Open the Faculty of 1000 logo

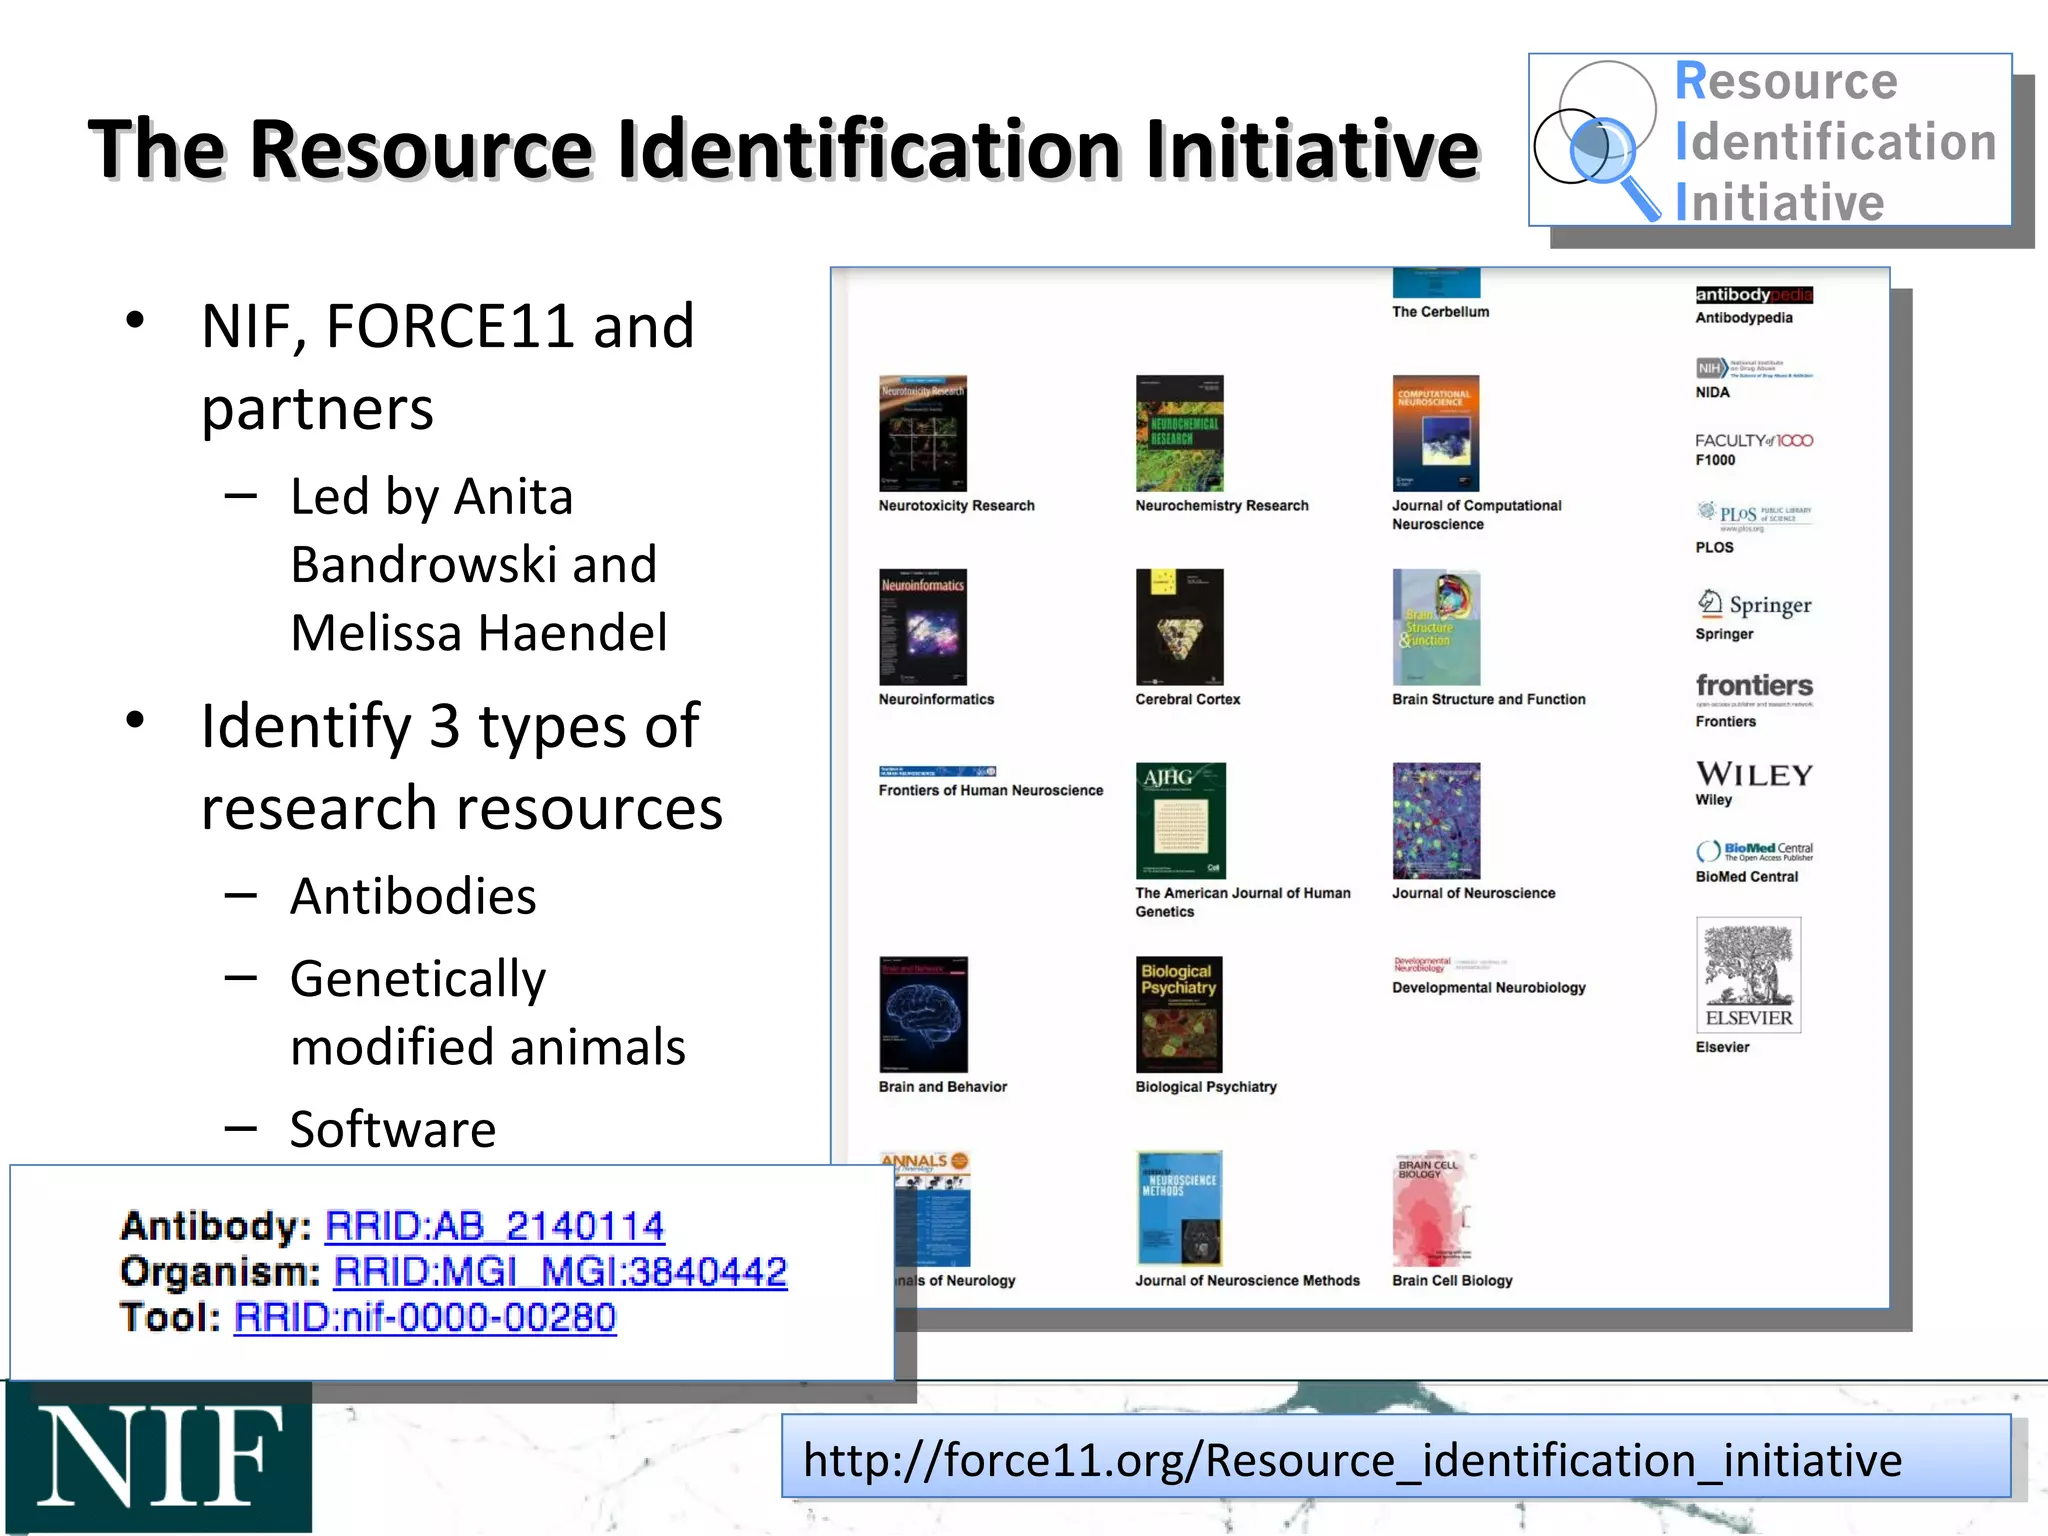click(x=1754, y=440)
